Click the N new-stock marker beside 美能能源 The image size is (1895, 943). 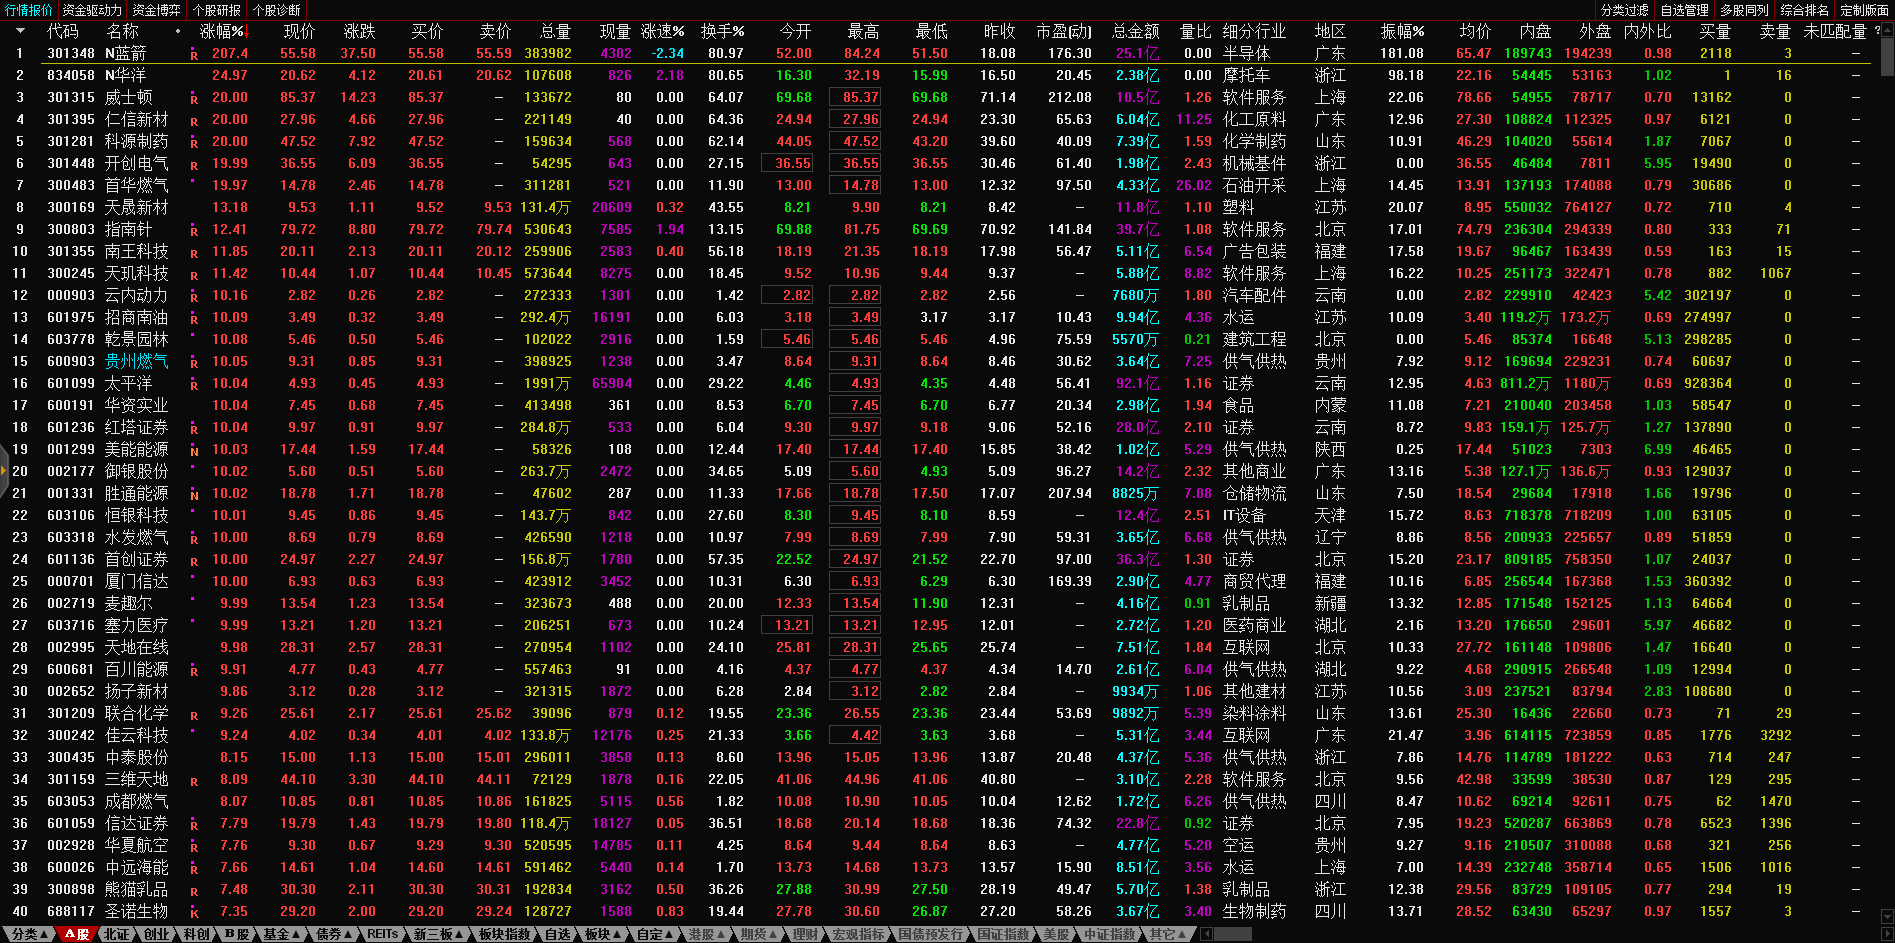[194, 451]
